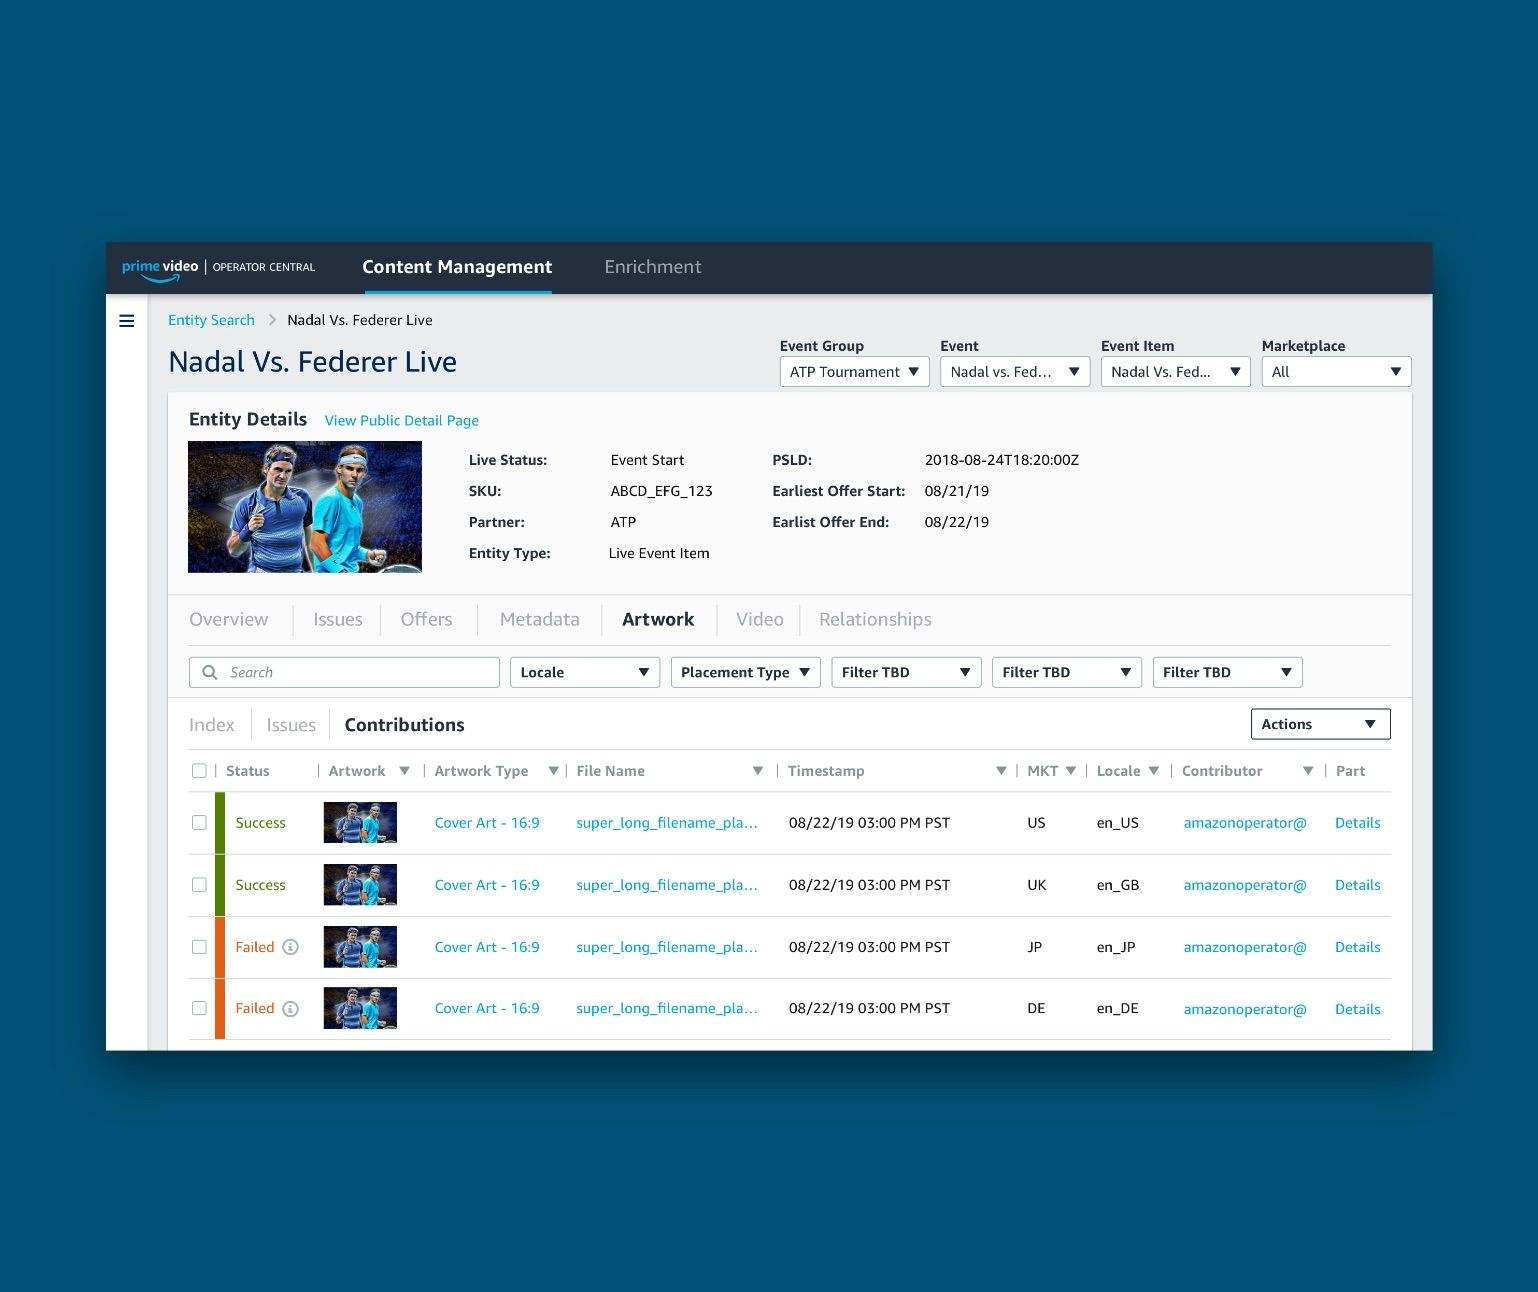Open artwork thumbnail in UK row
Screen dimensions: 1538x1292
(360, 885)
